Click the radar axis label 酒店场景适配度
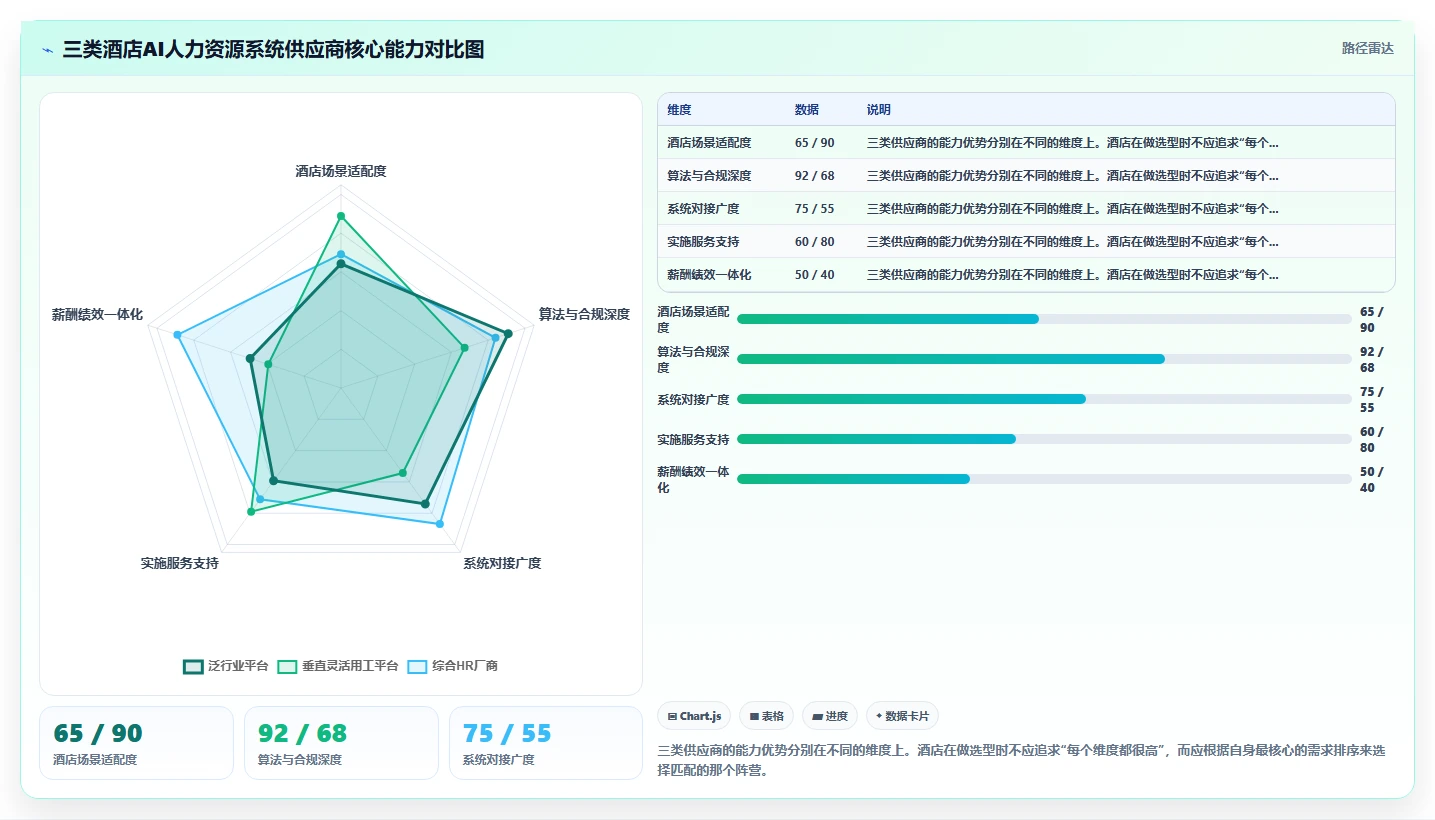Viewport: 1435px width, 820px height. (341, 172)
